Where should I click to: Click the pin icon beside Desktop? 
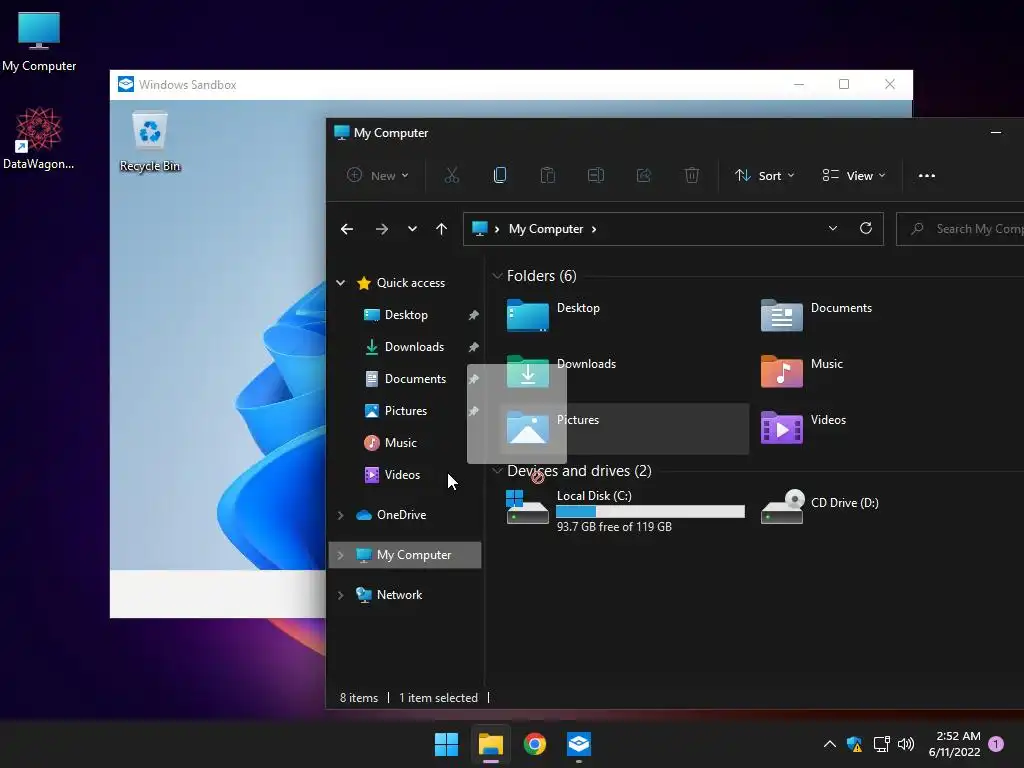pyautogui.click(x=473, y=315)
